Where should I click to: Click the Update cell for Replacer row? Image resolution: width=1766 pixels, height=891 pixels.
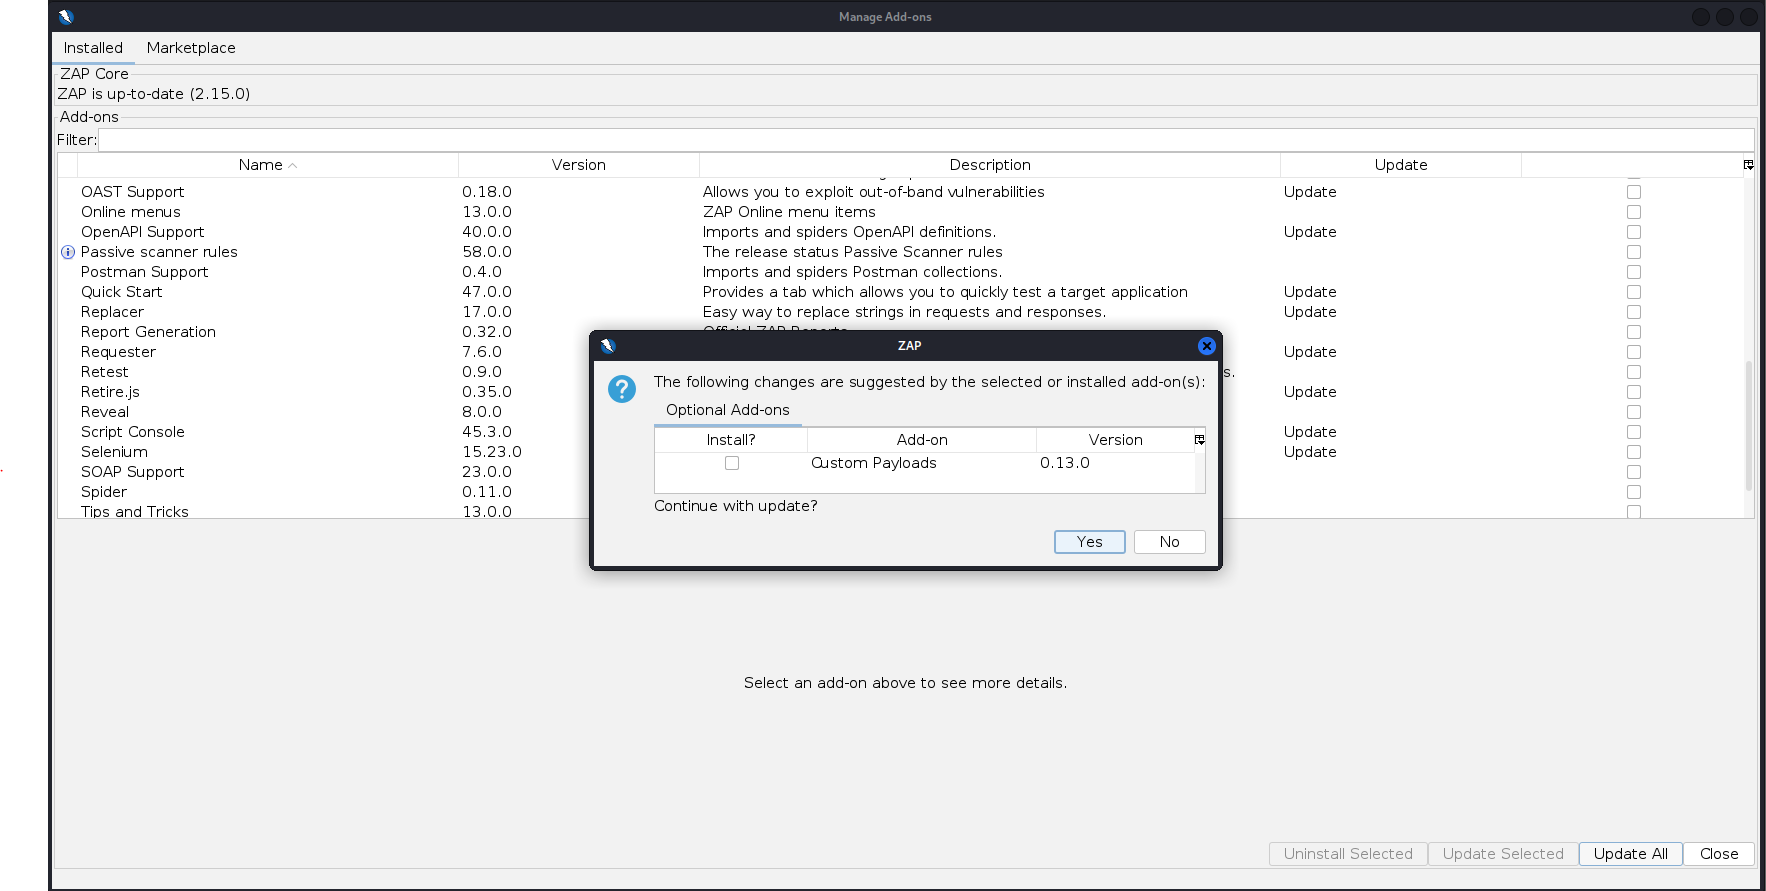1310,312
